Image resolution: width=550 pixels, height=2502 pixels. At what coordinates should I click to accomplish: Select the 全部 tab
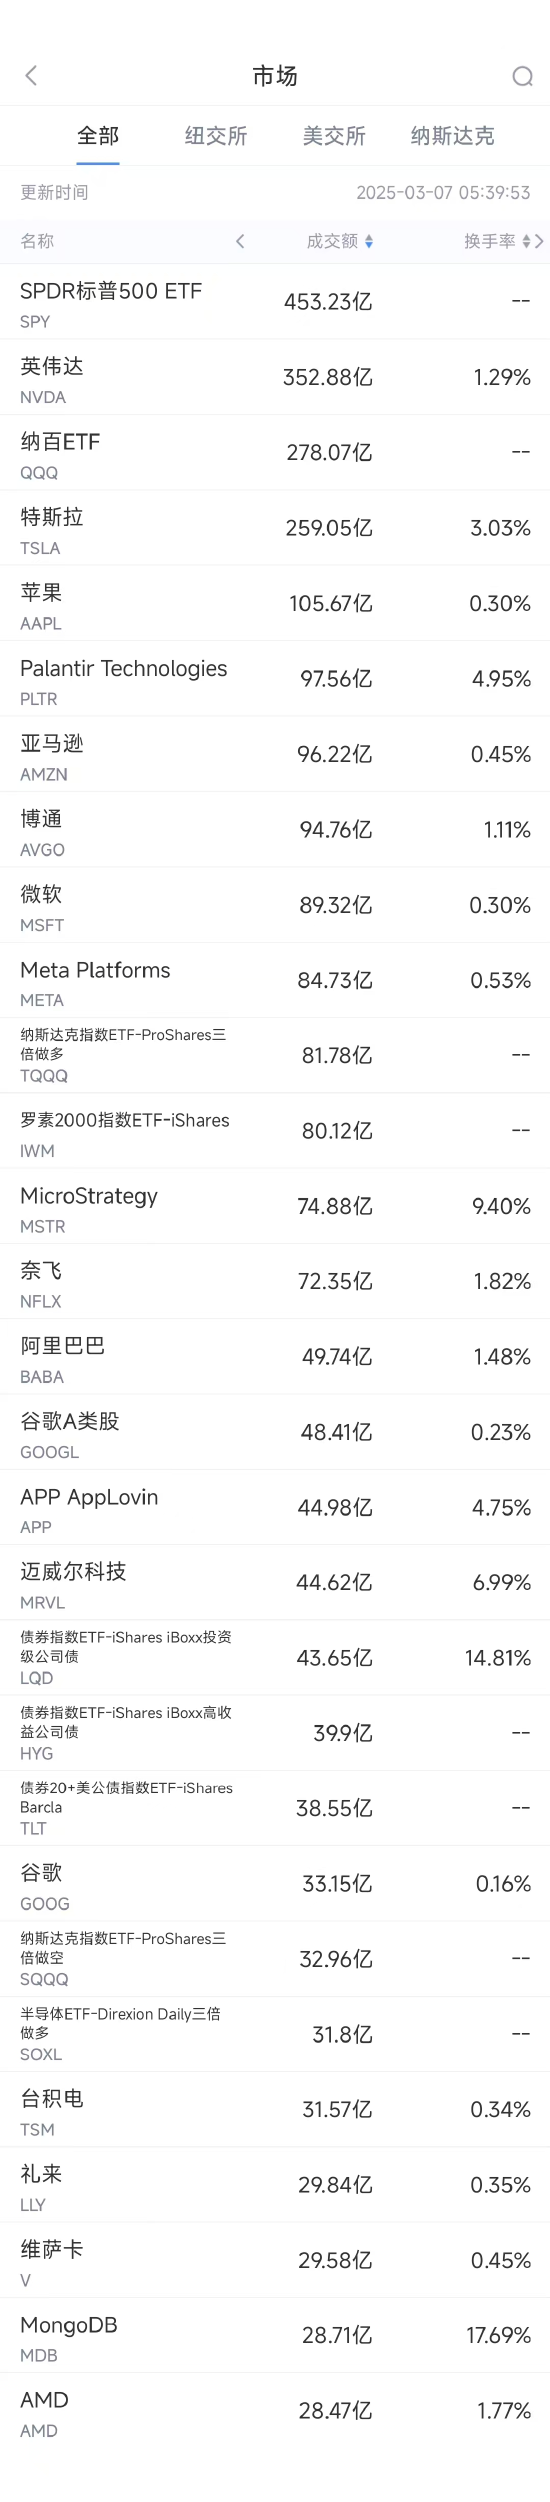pyautogui.click(x=98, y=136)
